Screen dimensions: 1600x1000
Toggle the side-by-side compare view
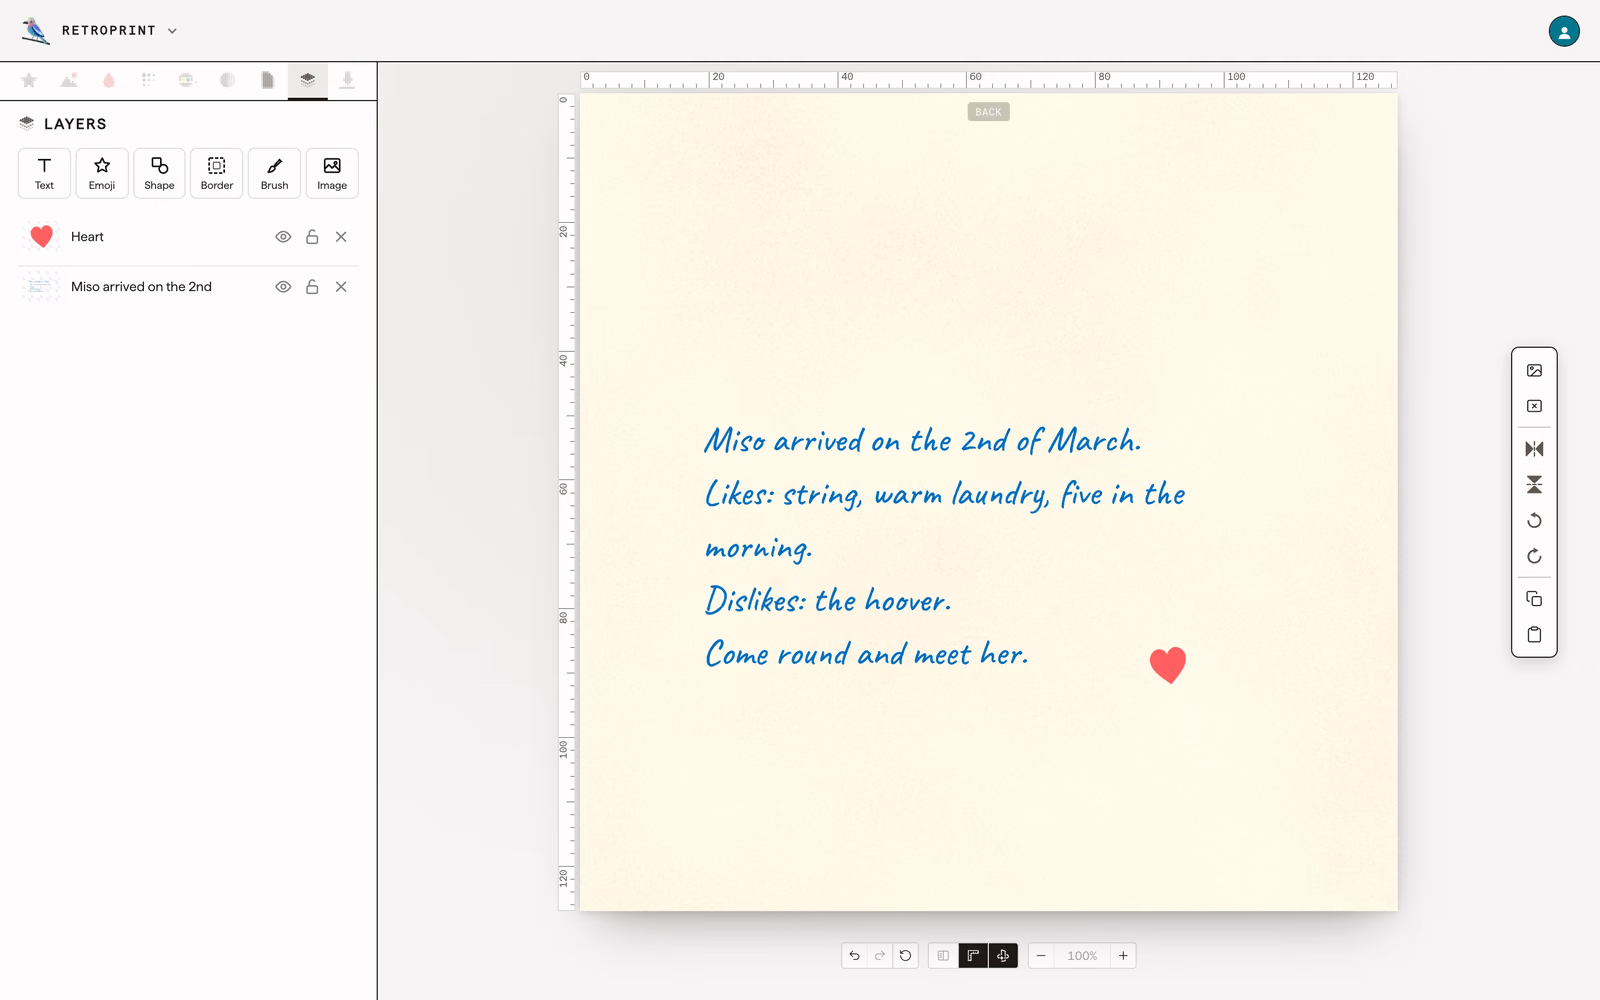pyautogui.click(x=943, y=956)
